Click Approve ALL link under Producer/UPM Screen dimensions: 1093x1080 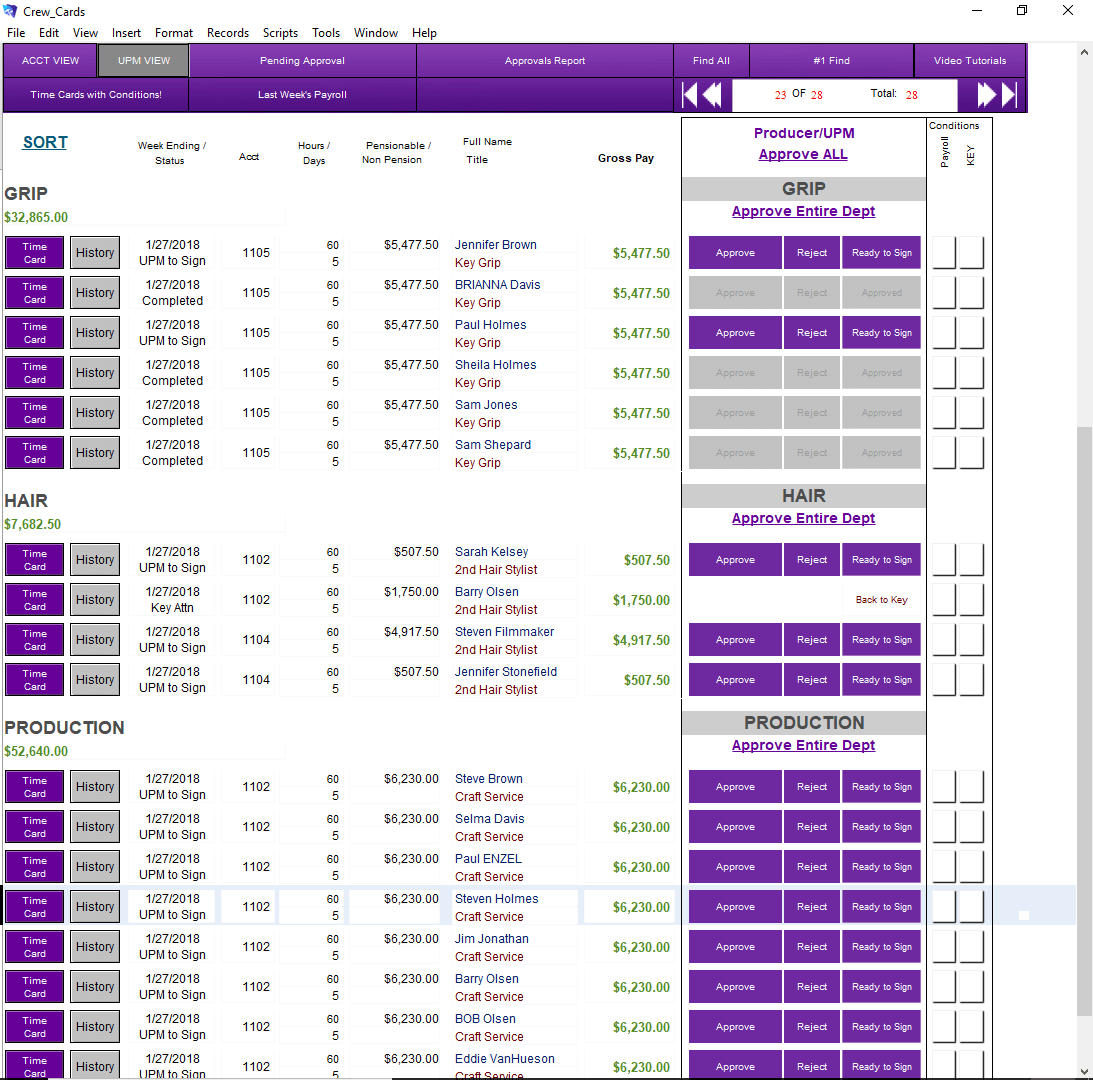point(803,154)
